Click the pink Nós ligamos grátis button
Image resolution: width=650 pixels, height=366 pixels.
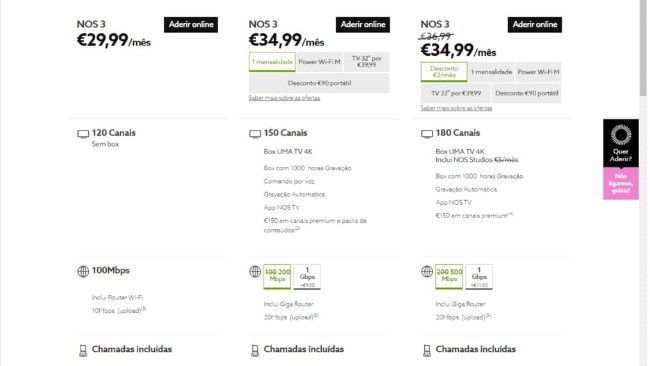click(621, 184)
